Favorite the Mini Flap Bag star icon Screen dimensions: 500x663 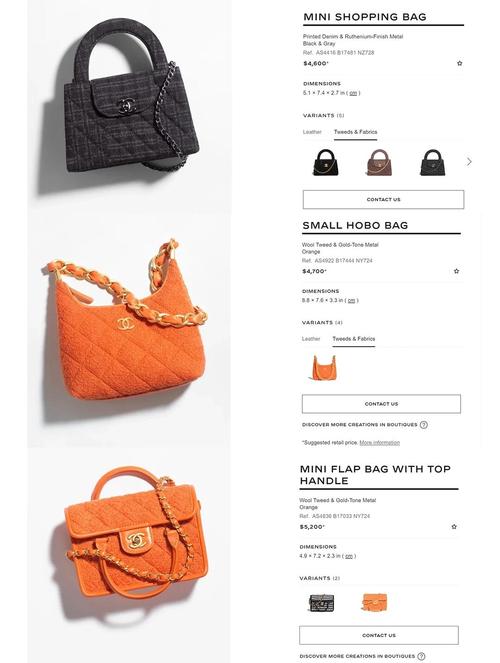(454, 527)
